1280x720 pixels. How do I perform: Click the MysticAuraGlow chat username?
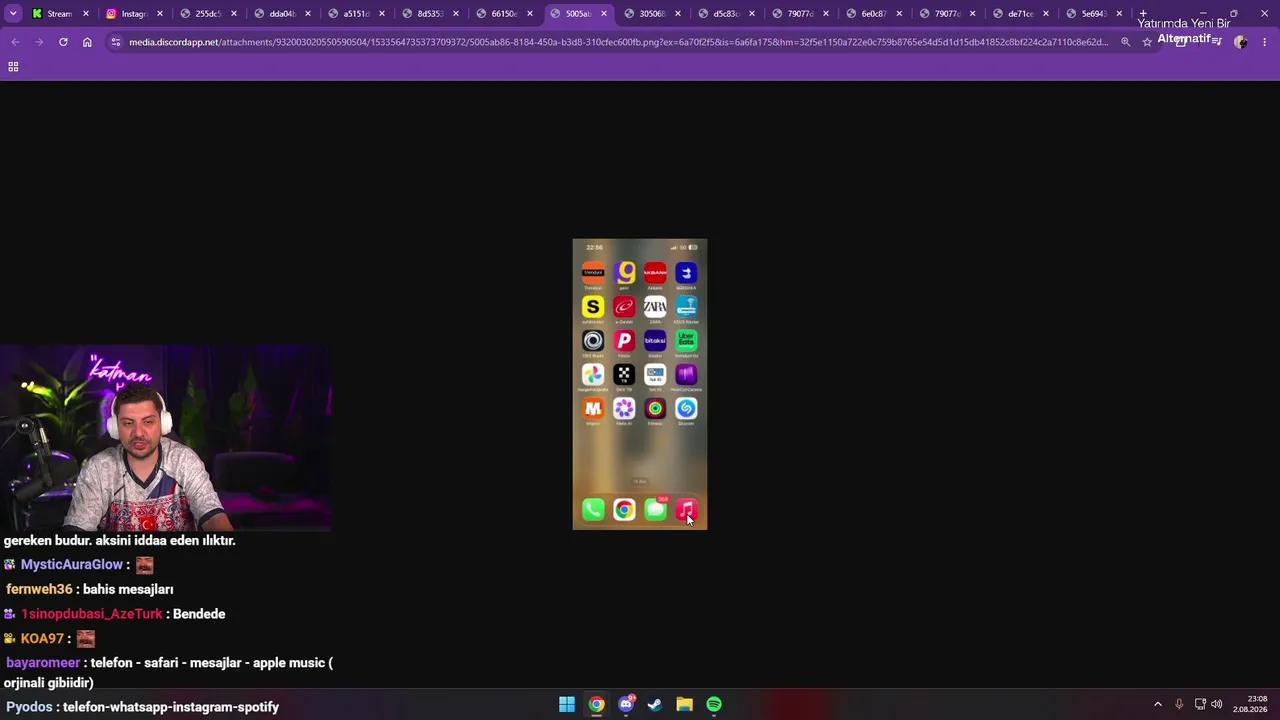72,565
